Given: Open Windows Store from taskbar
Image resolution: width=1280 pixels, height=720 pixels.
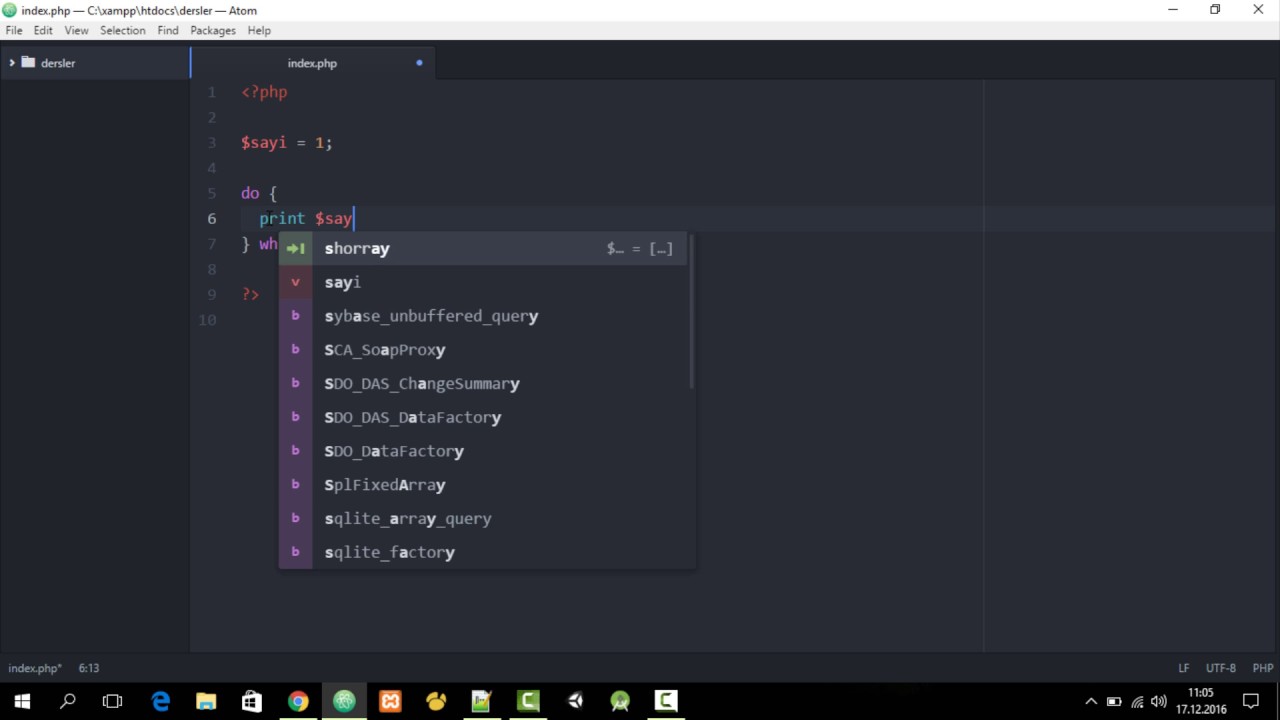Looking at the screenshot, I should 252,701.
